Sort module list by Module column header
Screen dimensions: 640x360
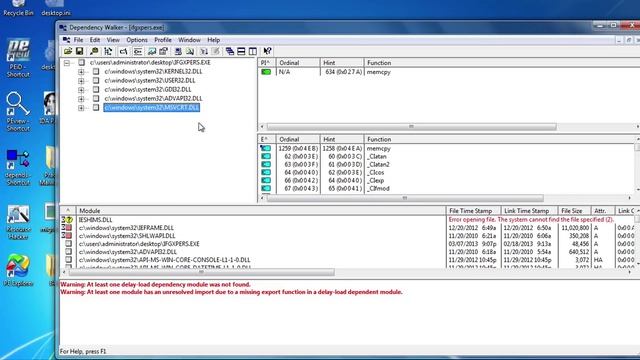point(261,211)
